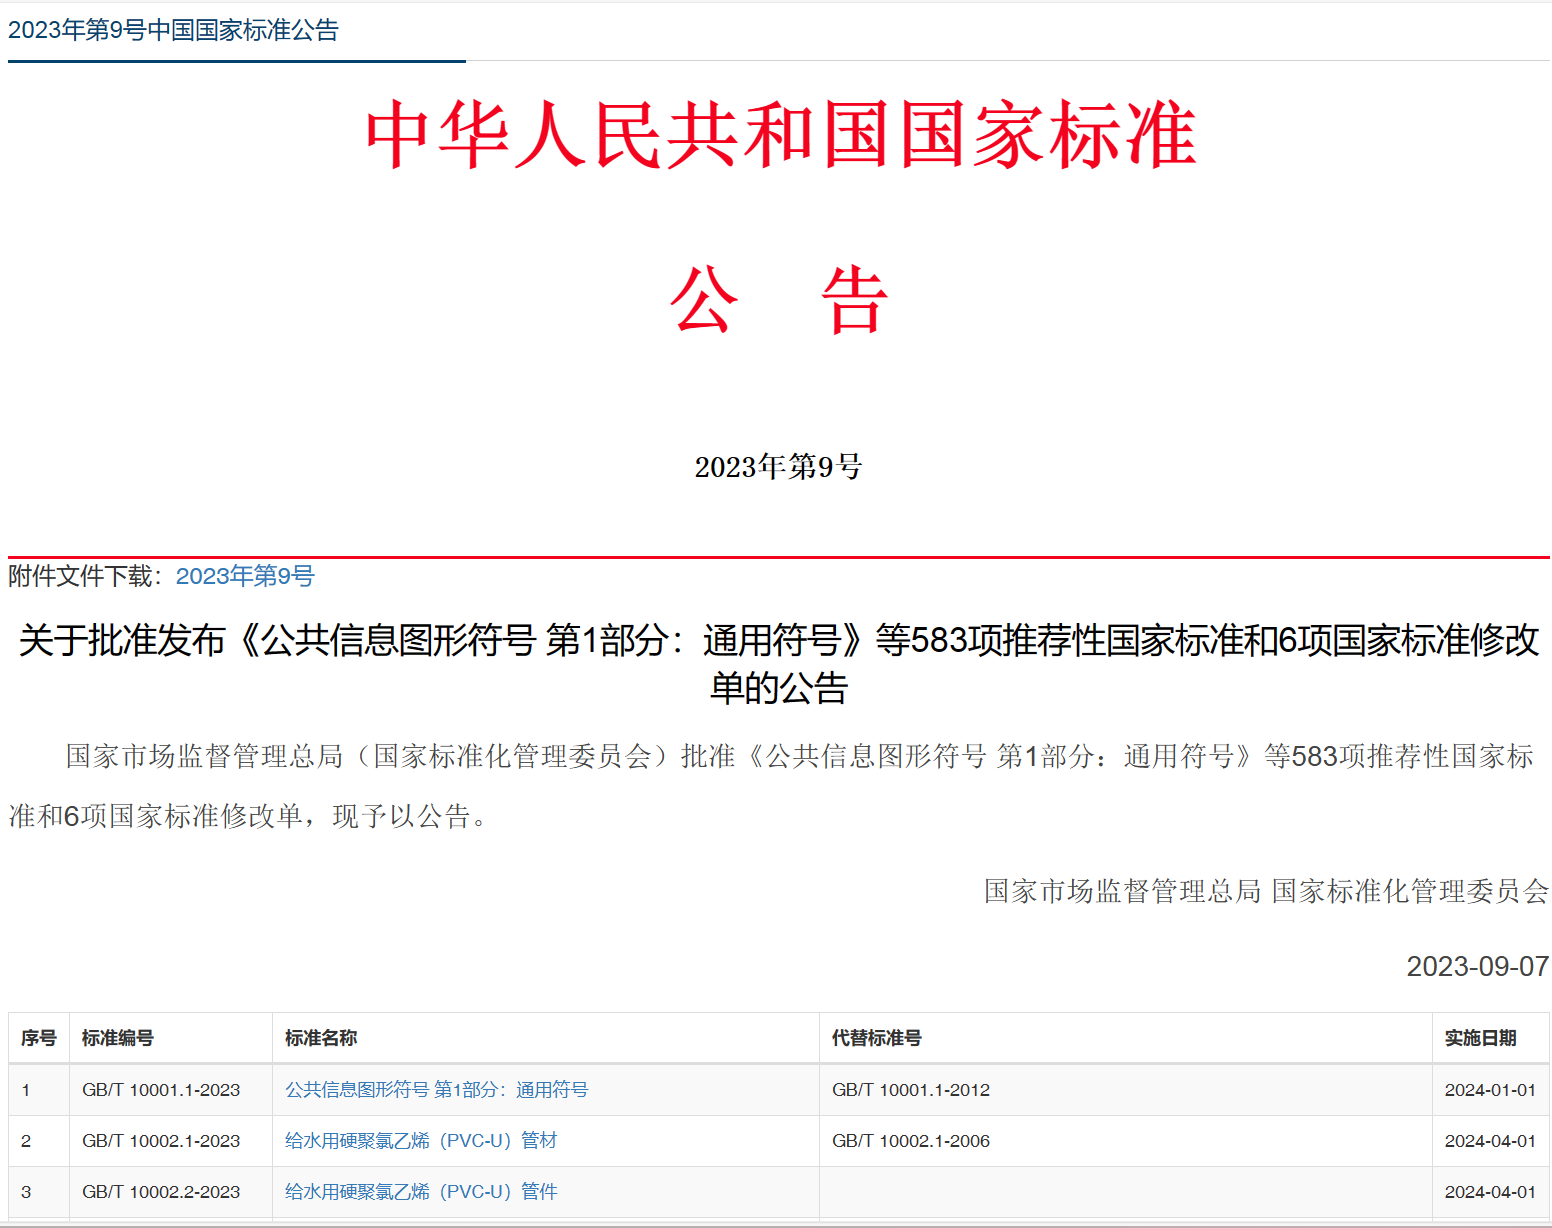Click the red 公告 heading text

[x=779, y=299]
